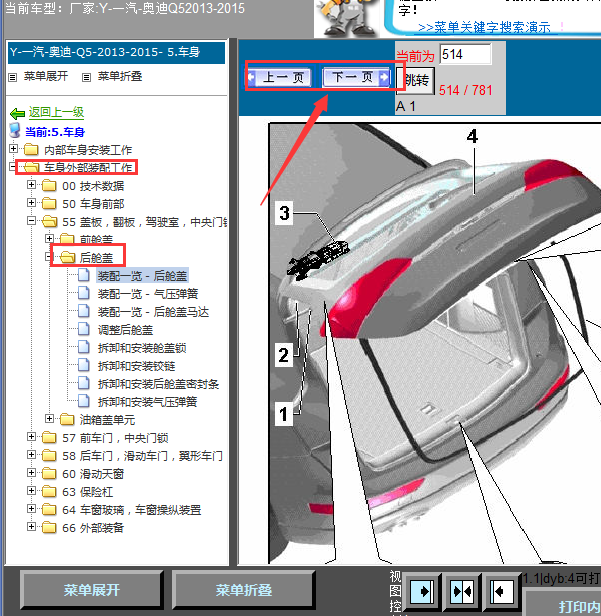Collapse the 55 盖板 node
Image resolution: width=601 pixels, height=616 pixels.
(31, 220)
